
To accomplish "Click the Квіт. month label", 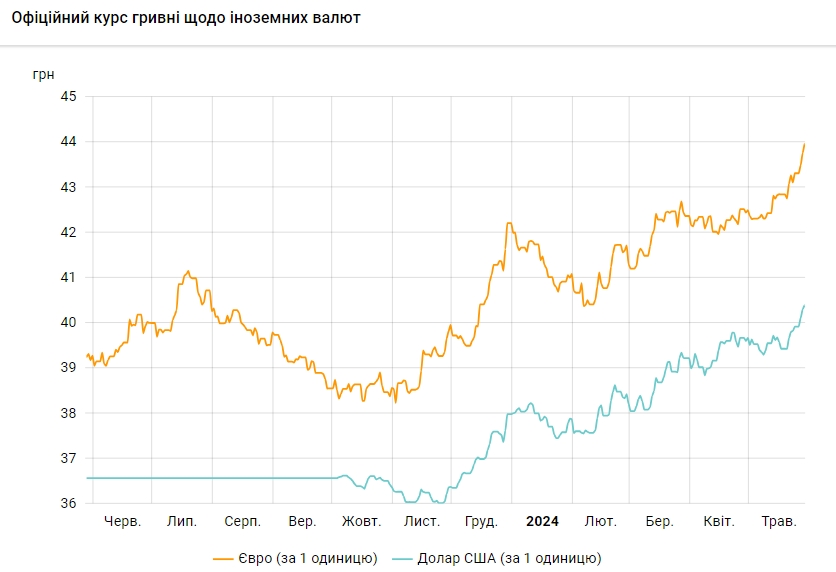I will (x=719, y=521).
